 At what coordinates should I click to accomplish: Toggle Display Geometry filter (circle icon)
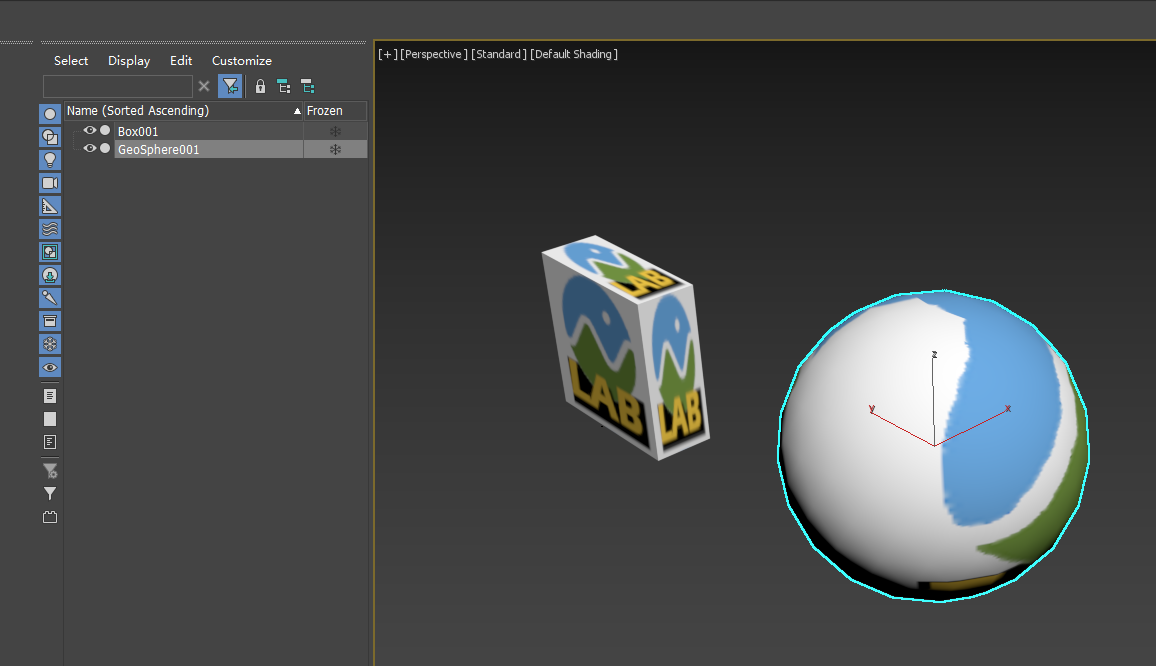[50, 114]
